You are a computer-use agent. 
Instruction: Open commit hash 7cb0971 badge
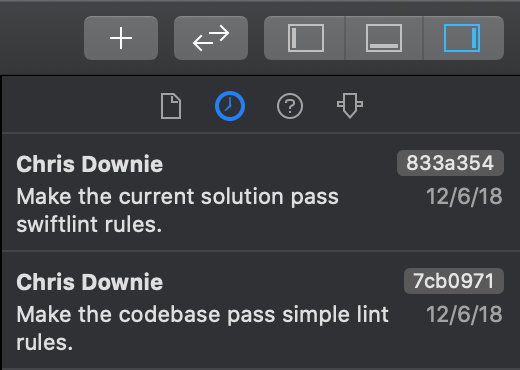click(454, 281)
